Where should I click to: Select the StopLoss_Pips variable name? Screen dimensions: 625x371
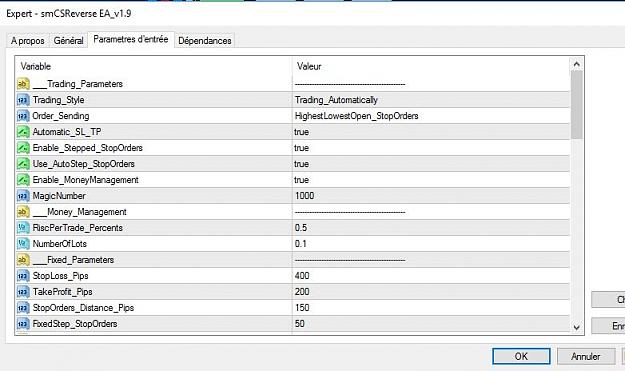click(60, 276)
